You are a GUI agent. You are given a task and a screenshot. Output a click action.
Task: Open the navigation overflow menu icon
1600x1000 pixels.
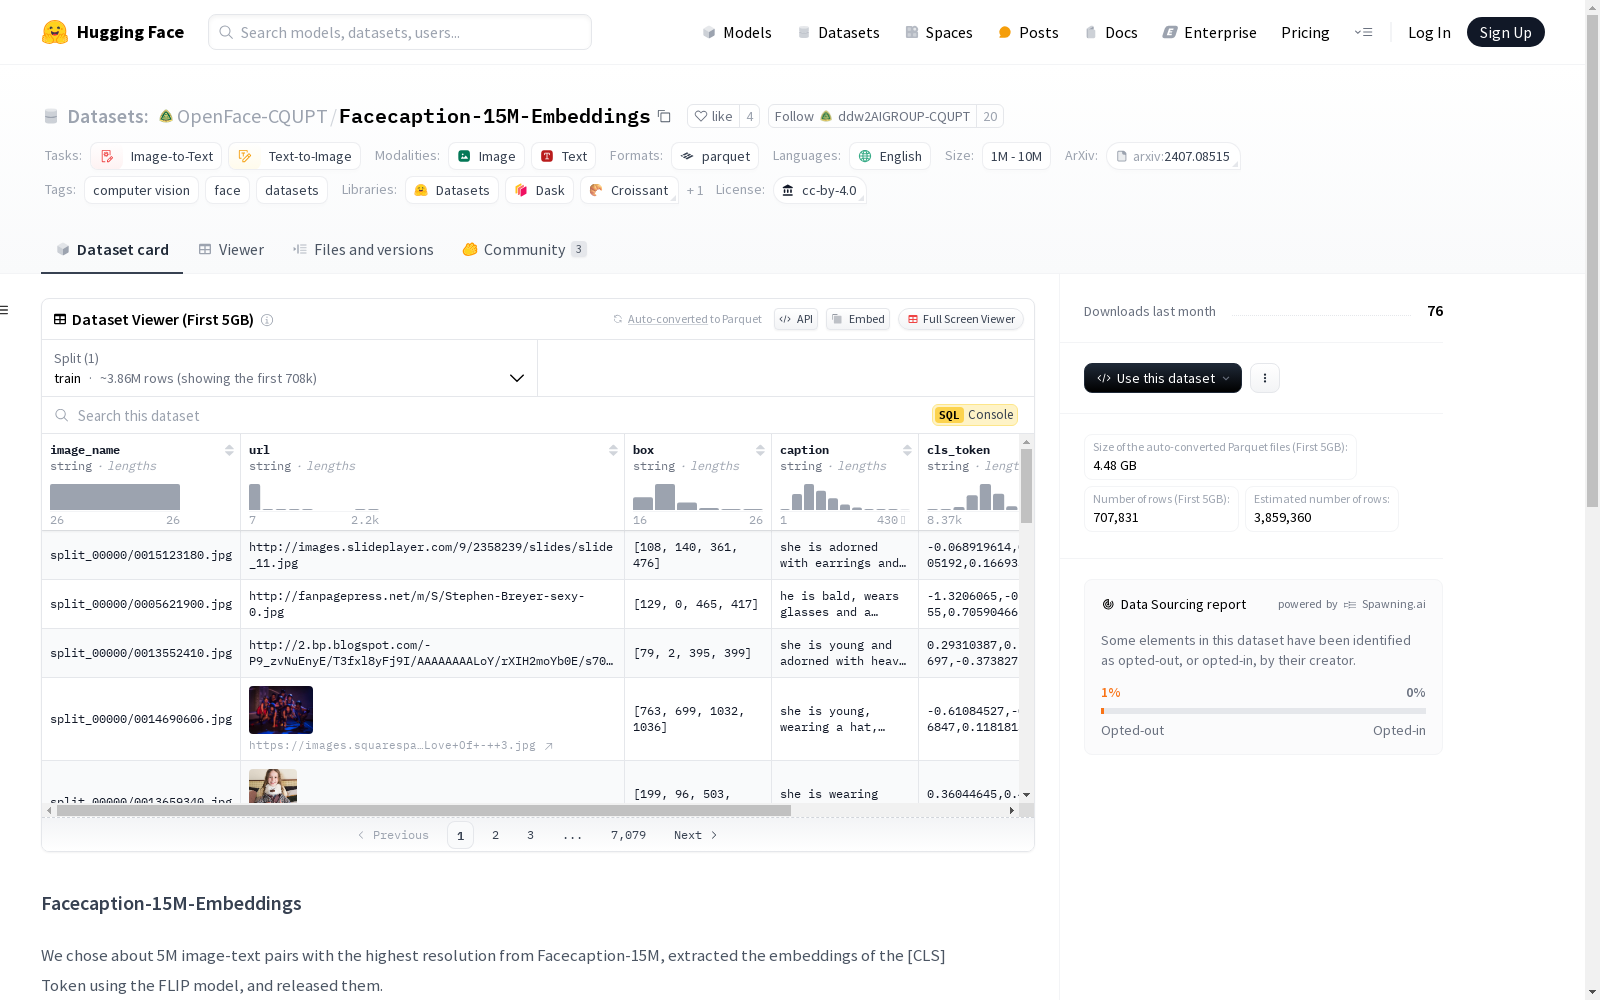click(1363, 32)
